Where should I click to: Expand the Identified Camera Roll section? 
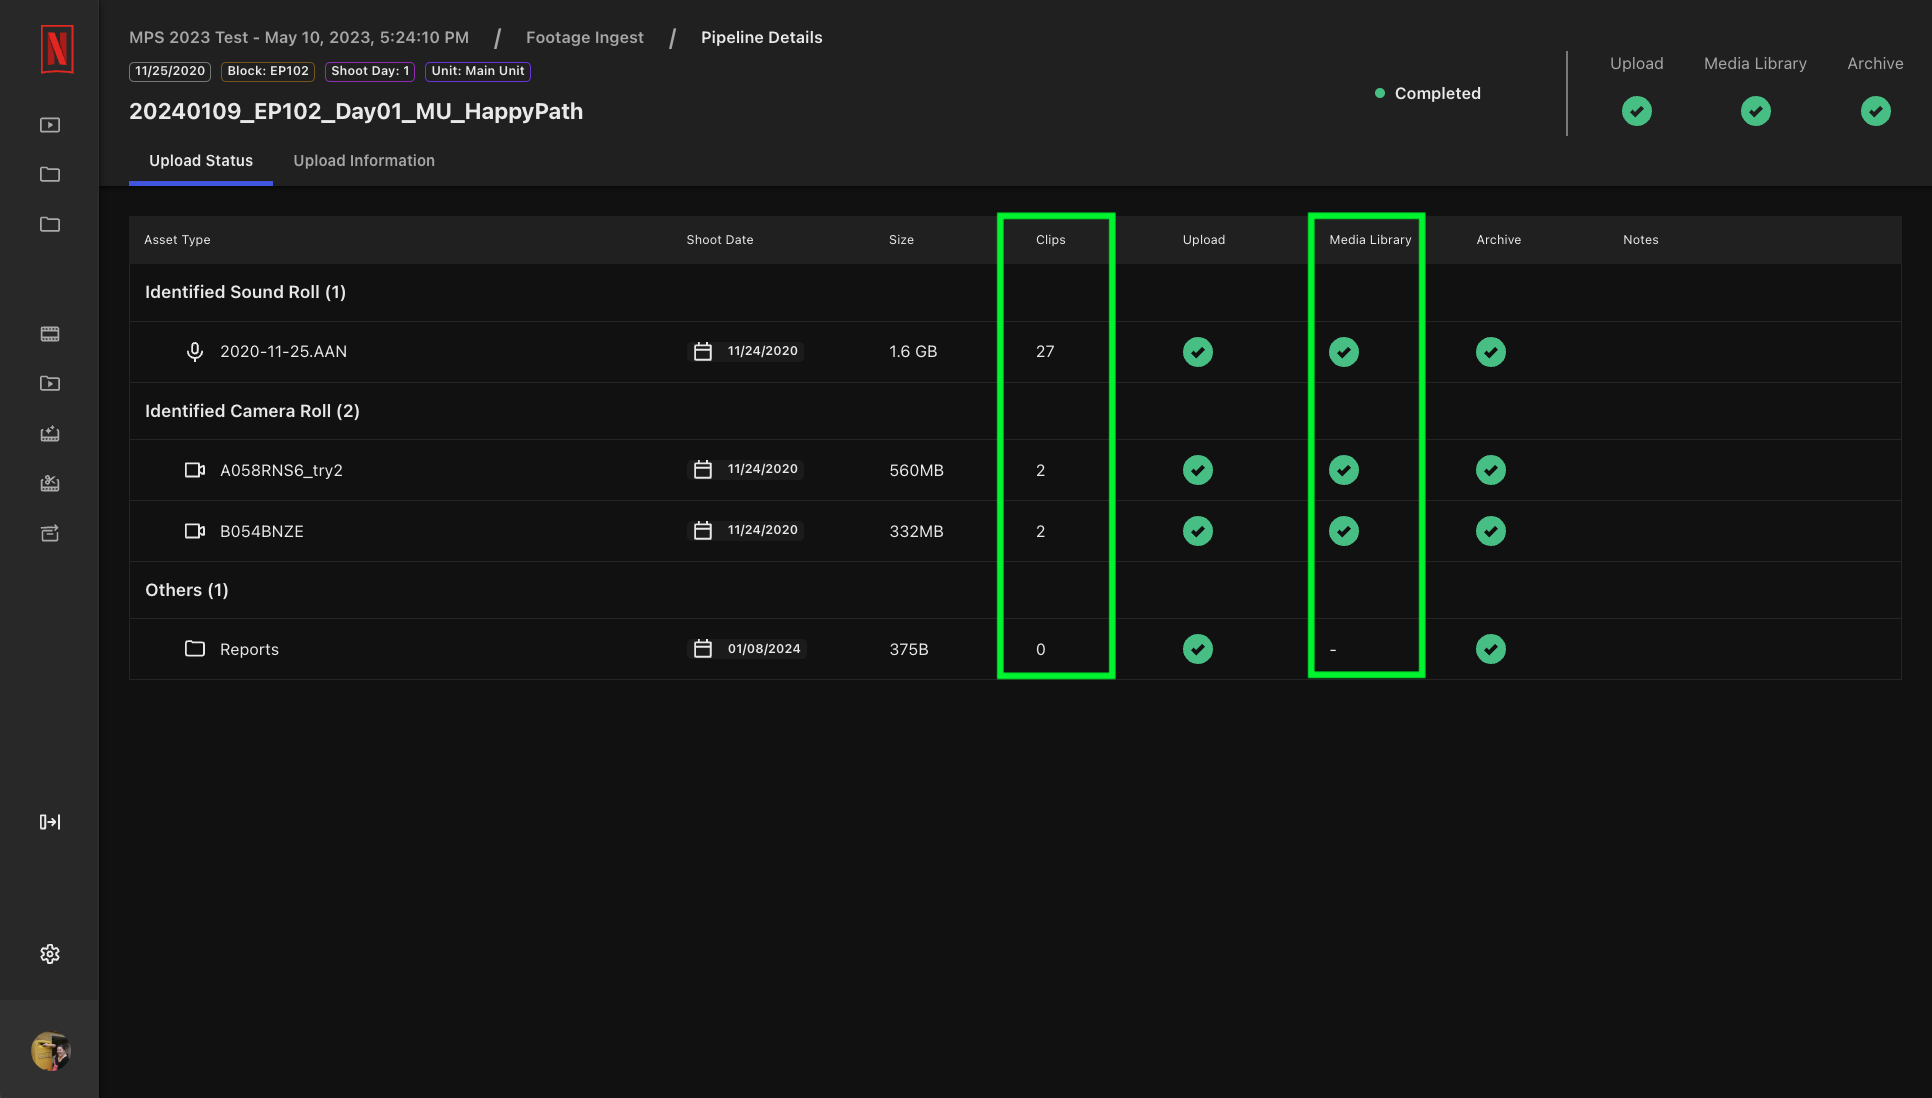point(252,410)
